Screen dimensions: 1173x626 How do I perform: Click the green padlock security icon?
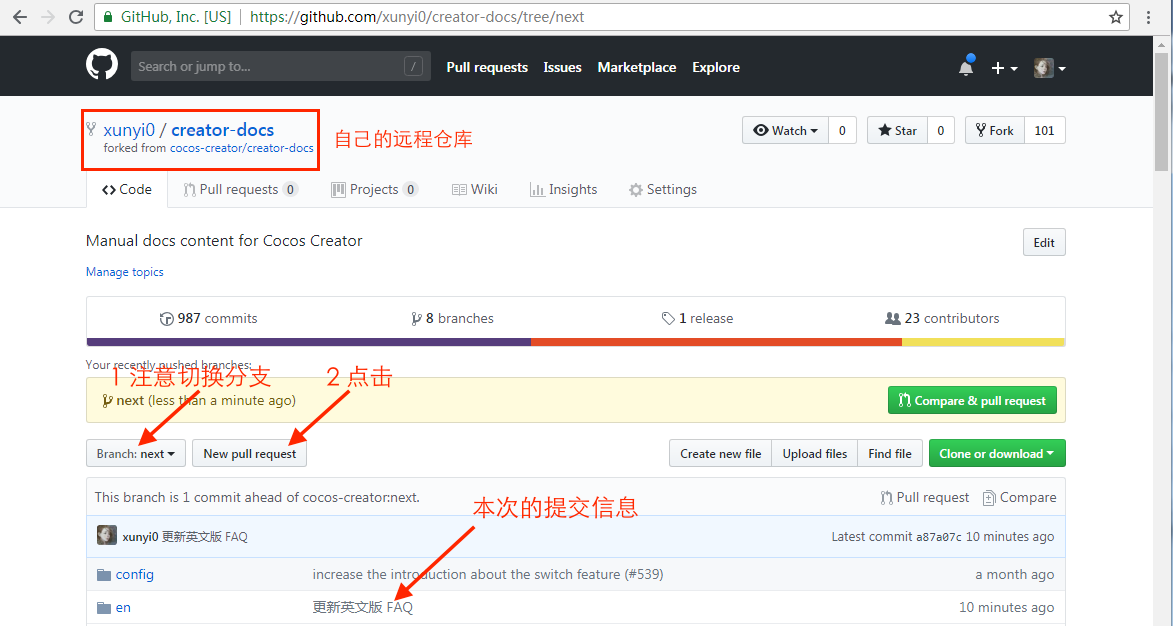tap(108, 16)
